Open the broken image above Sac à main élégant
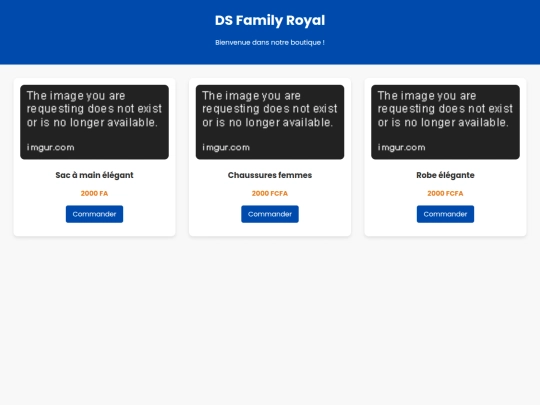Screen dimensions: 540x405 [x=94, y=122]
